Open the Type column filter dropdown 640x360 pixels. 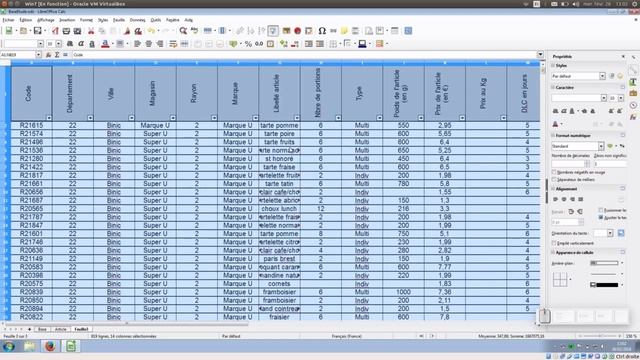pyautogui.click(x=379, y=118)
